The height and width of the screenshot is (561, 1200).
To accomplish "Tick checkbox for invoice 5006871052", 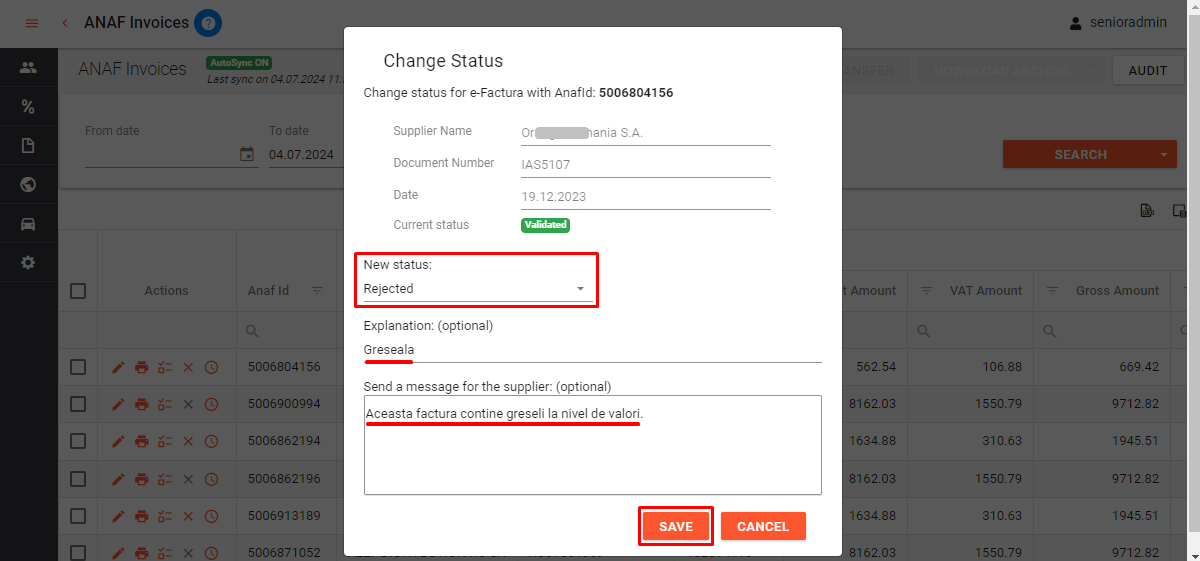I will point(78,552).
